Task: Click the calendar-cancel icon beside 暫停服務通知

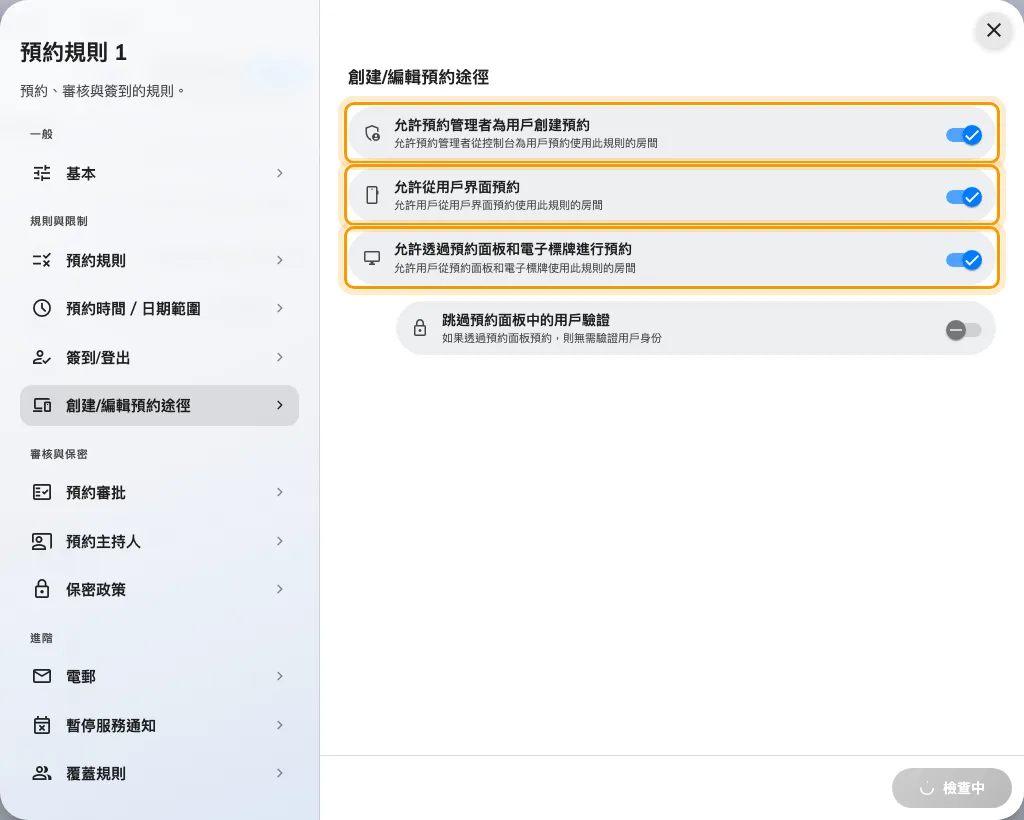Action: [x=42, y=725]
